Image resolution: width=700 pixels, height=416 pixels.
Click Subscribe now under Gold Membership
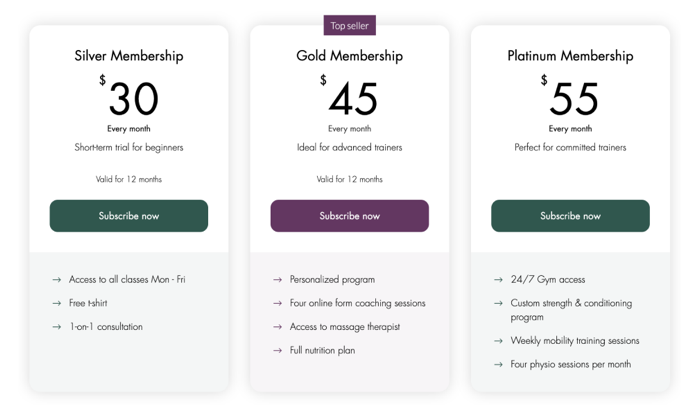pyautogui.click(x=350, y=216)
